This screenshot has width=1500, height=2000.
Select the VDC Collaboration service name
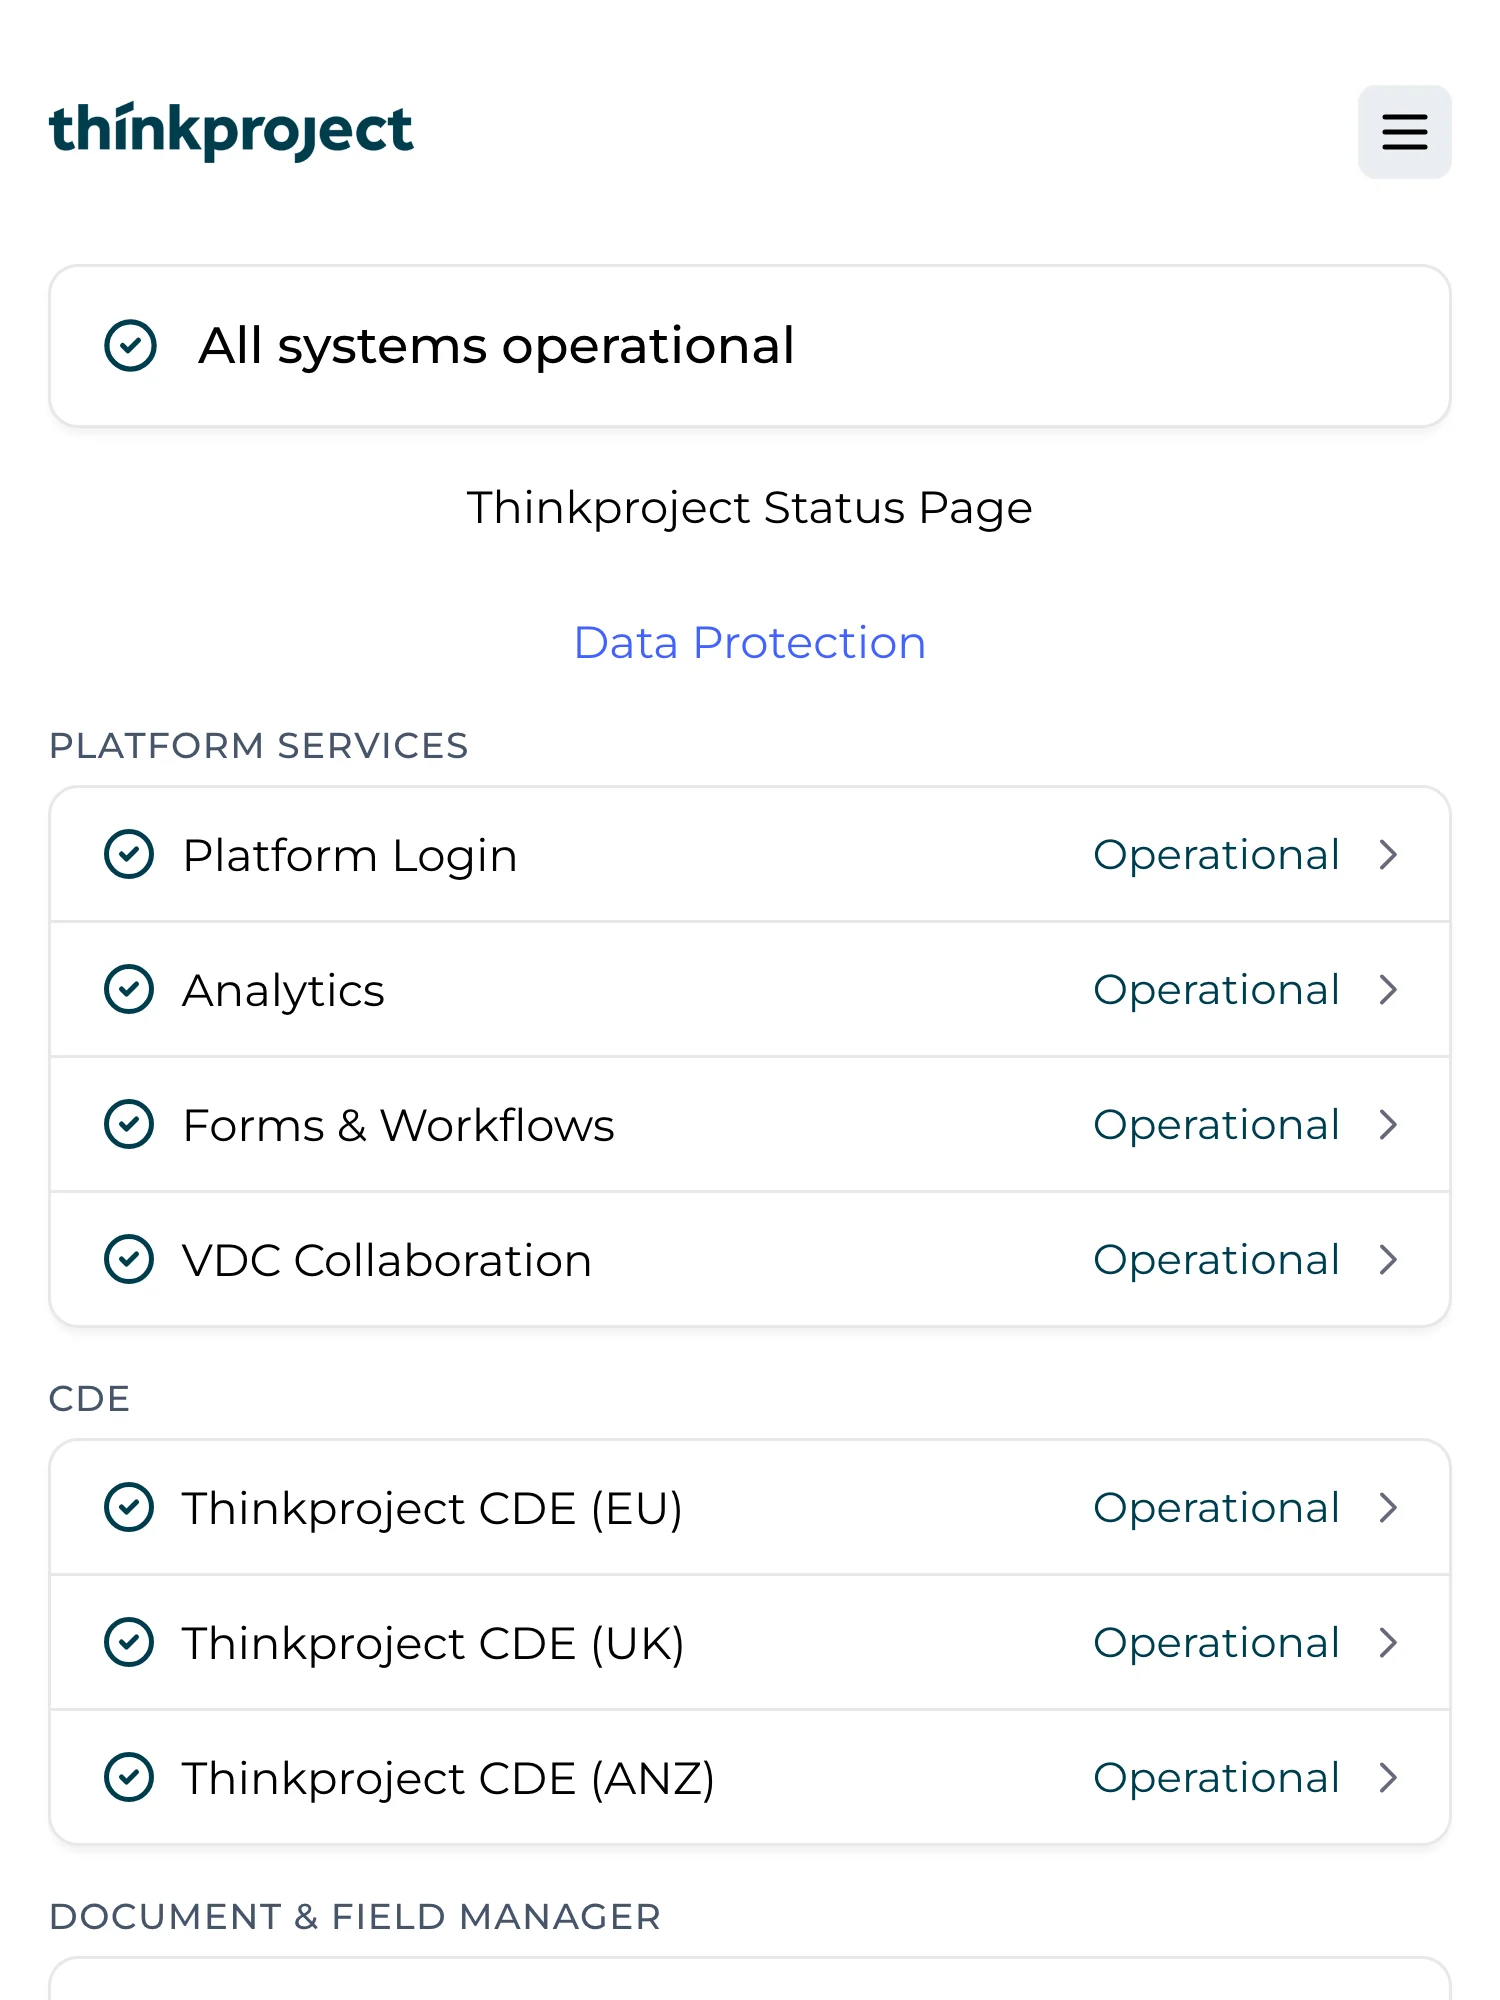pos(387,1261)
